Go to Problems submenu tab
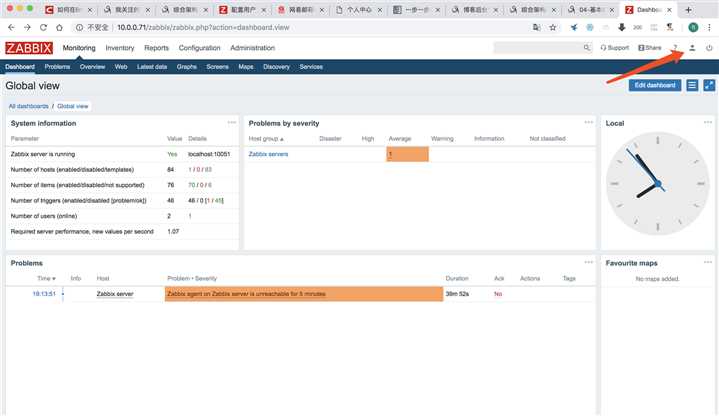This screenshot has height=416, width=719. point(57,67)
